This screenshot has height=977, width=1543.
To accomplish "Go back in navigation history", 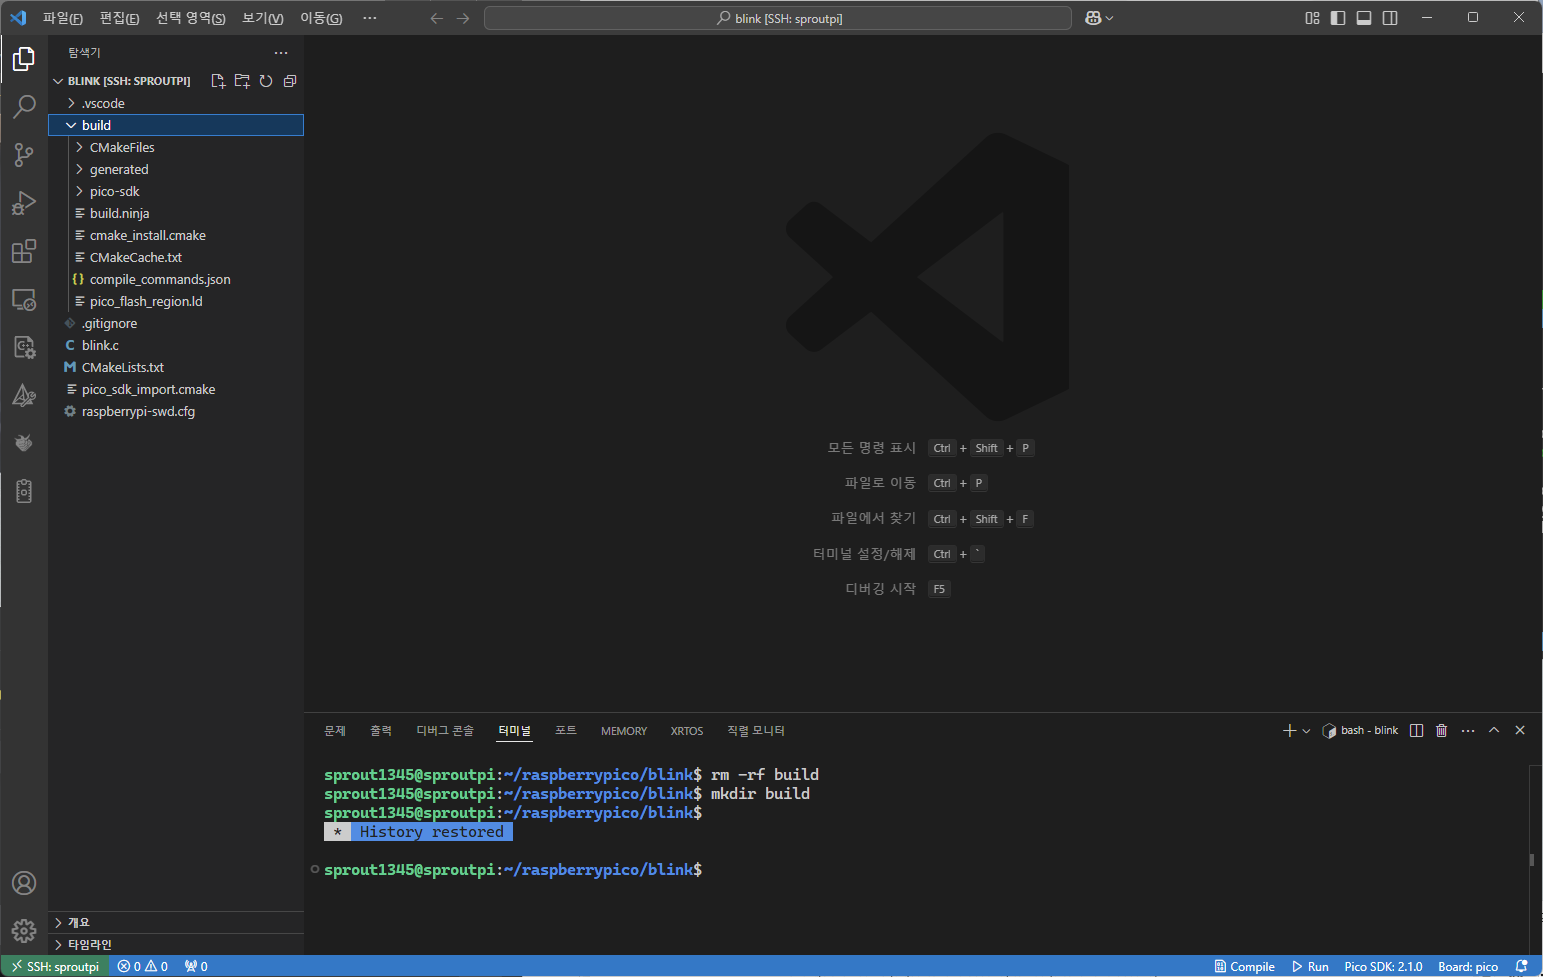I will [436, 18].
